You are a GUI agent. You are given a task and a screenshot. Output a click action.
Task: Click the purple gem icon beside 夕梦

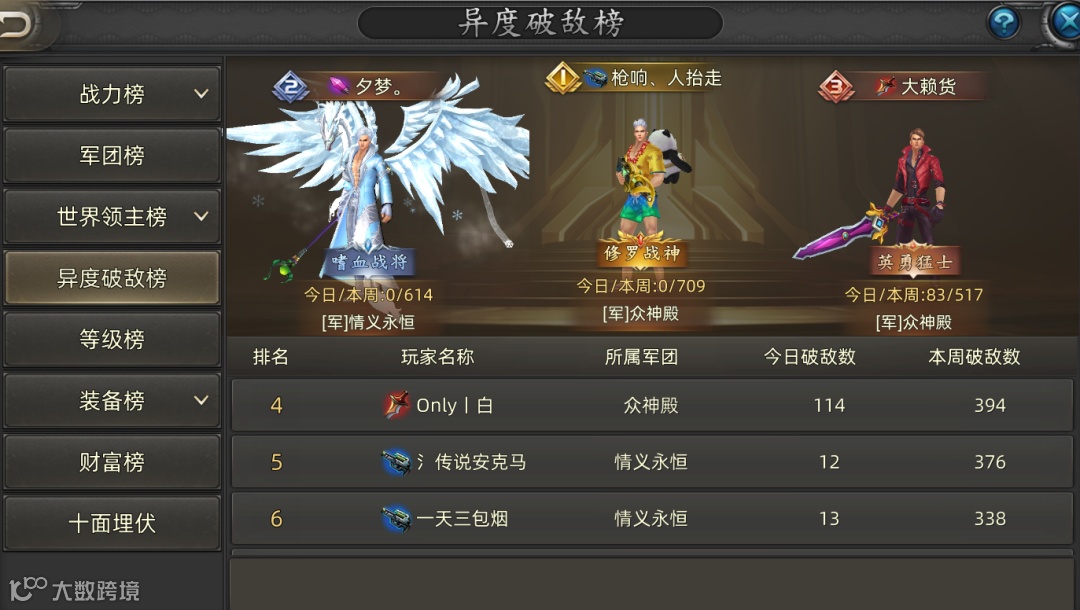click(338, 85)
